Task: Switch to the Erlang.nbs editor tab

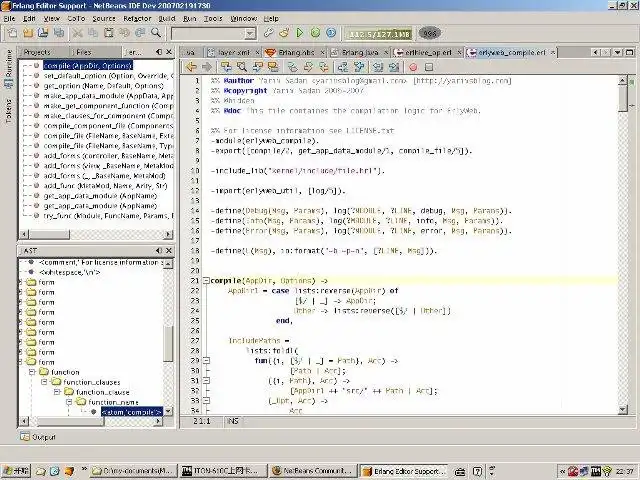Action: tap(296, 52)
